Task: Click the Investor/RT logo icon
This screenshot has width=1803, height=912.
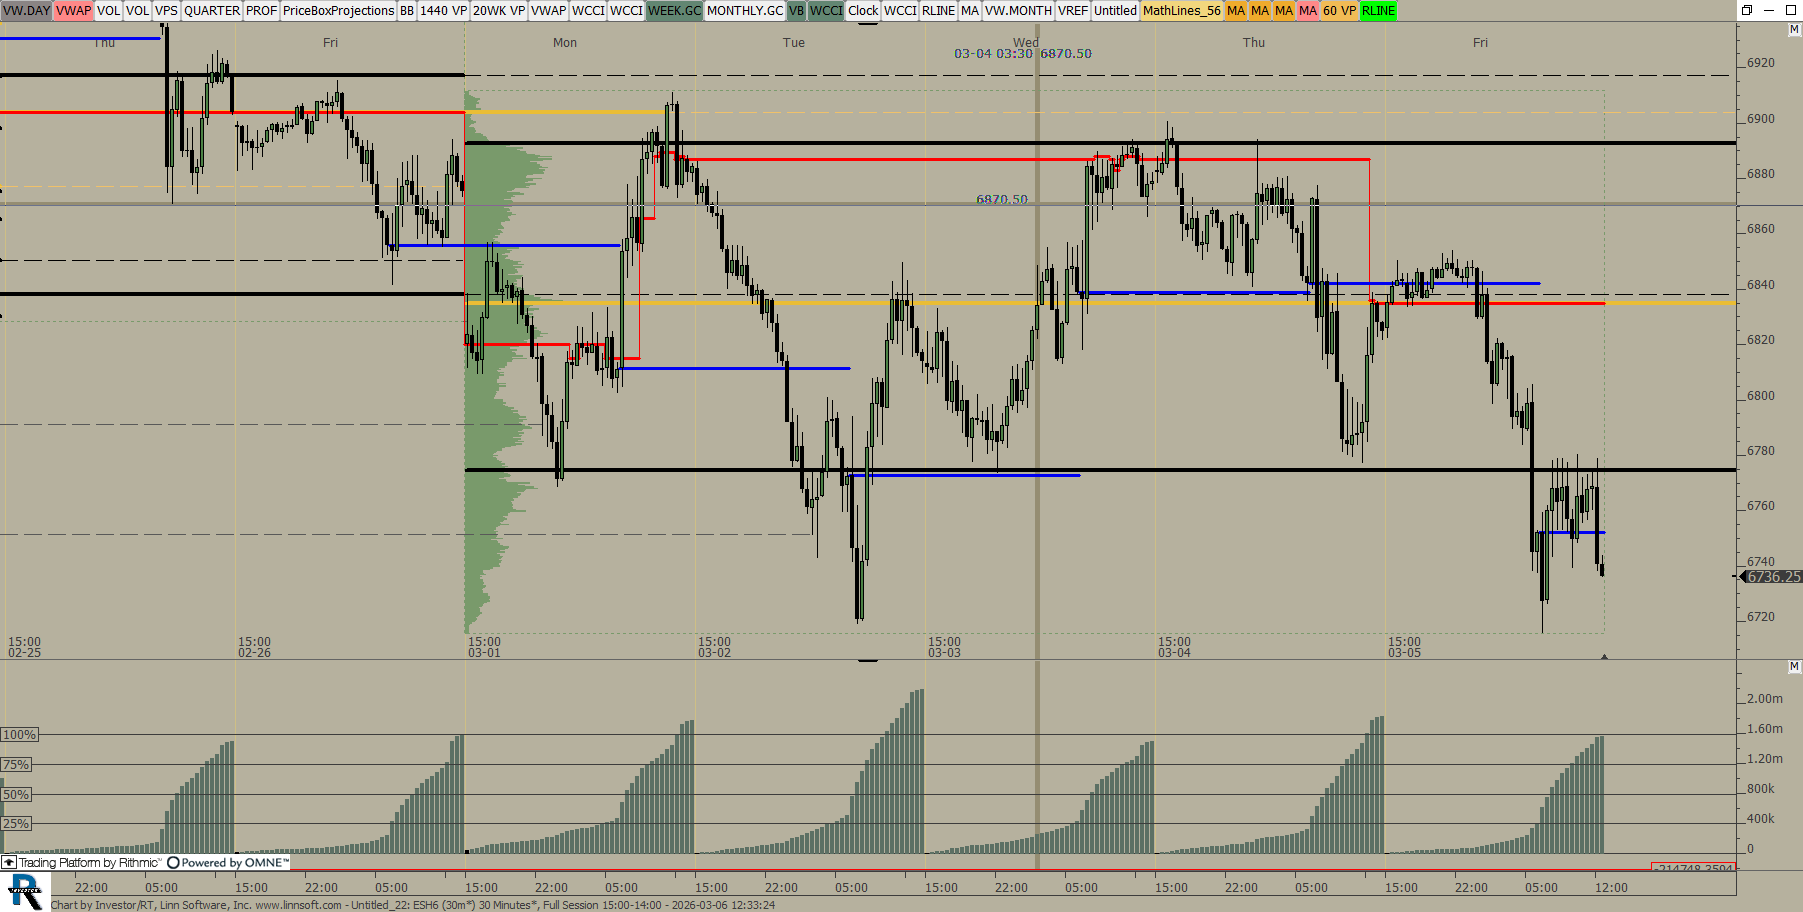Action: pyautogui.click(x=24, y=891)
